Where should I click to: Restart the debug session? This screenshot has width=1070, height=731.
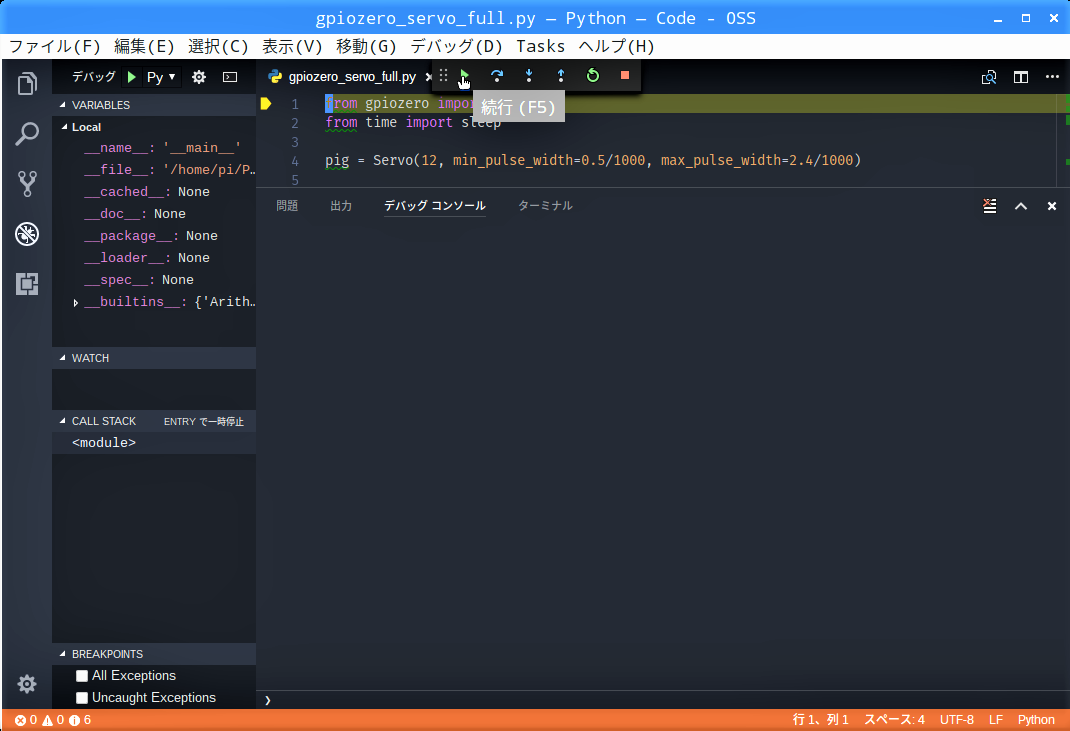pos(593,76)
